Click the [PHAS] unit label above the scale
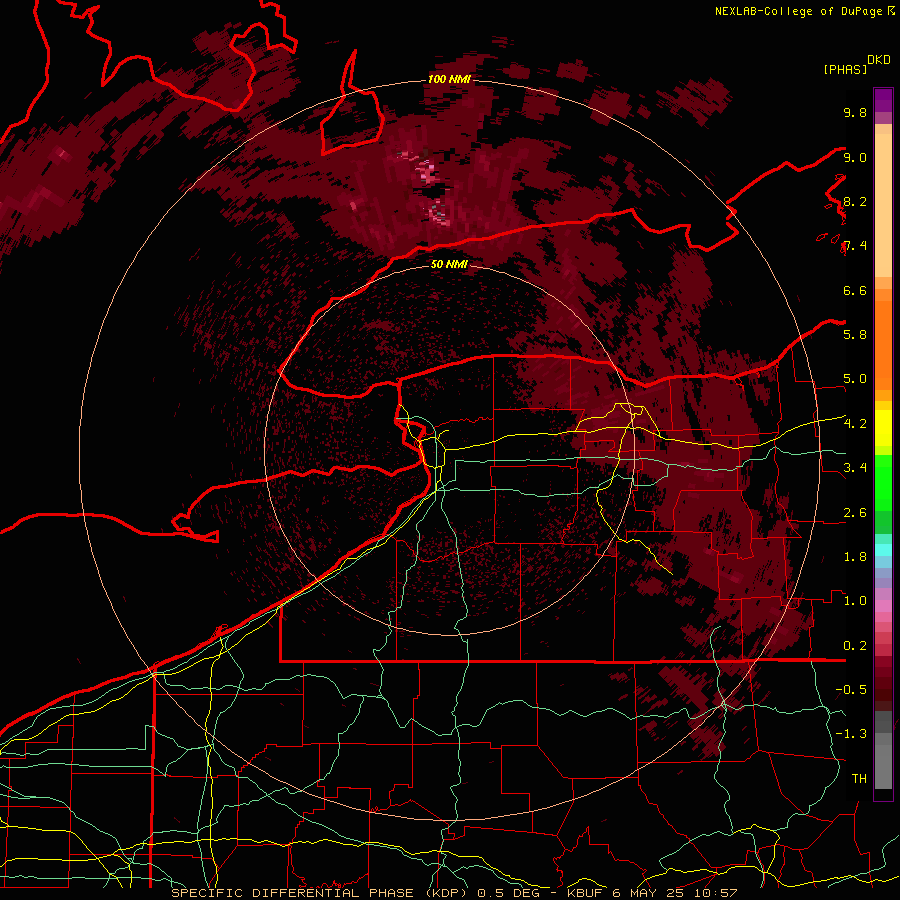 tap(845, 70)
